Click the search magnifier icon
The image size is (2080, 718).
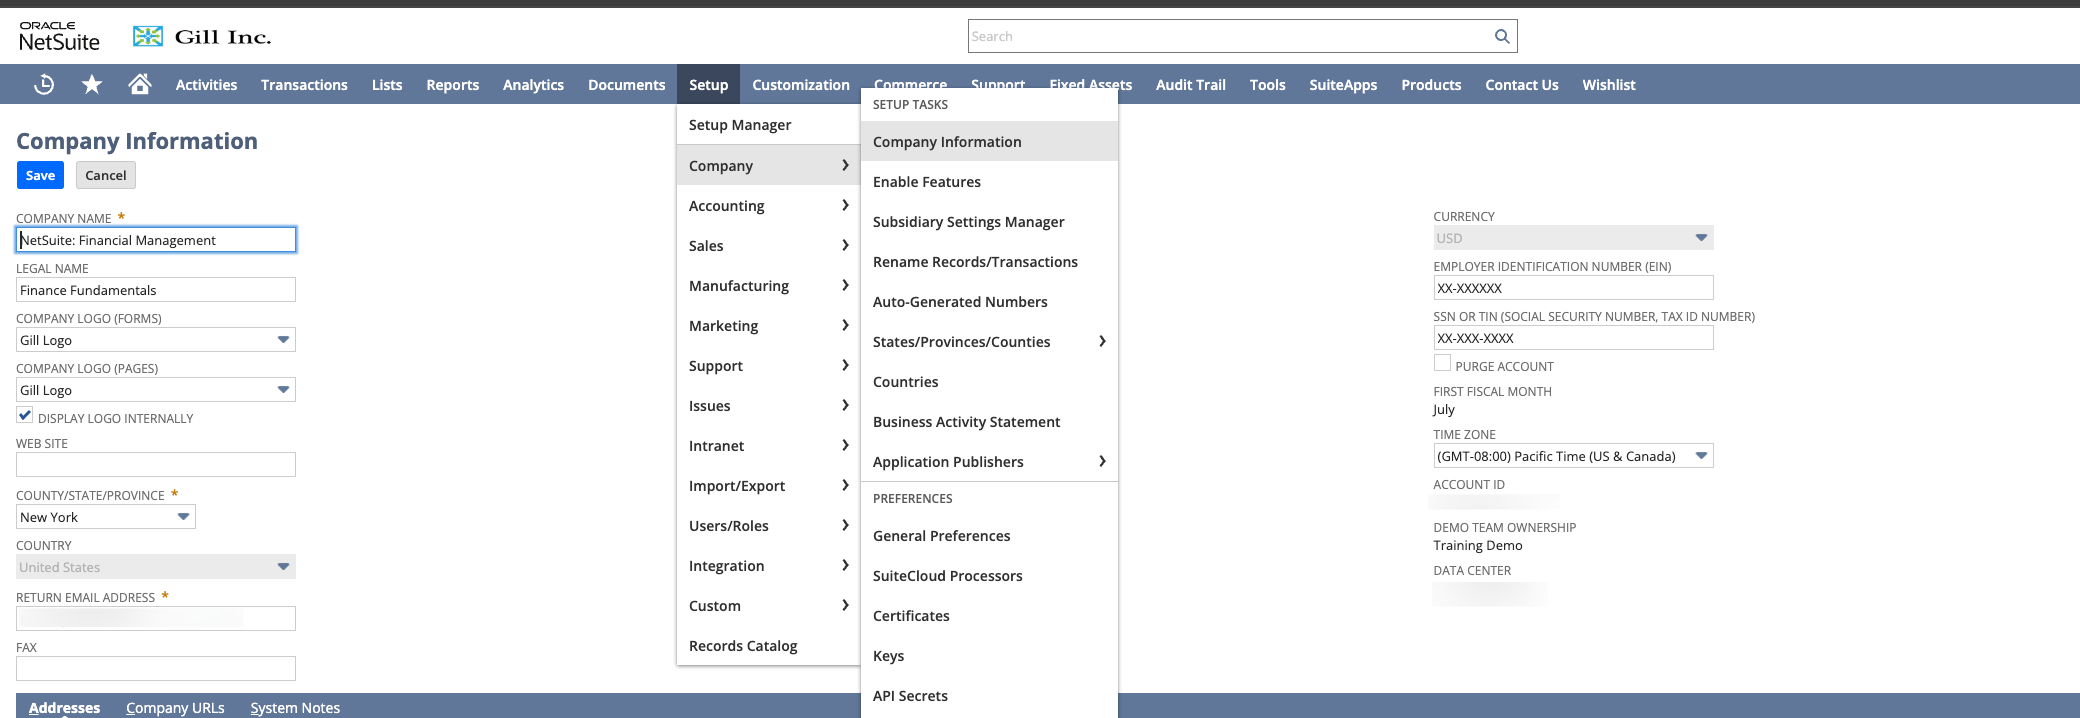[x=1501, y=36]
